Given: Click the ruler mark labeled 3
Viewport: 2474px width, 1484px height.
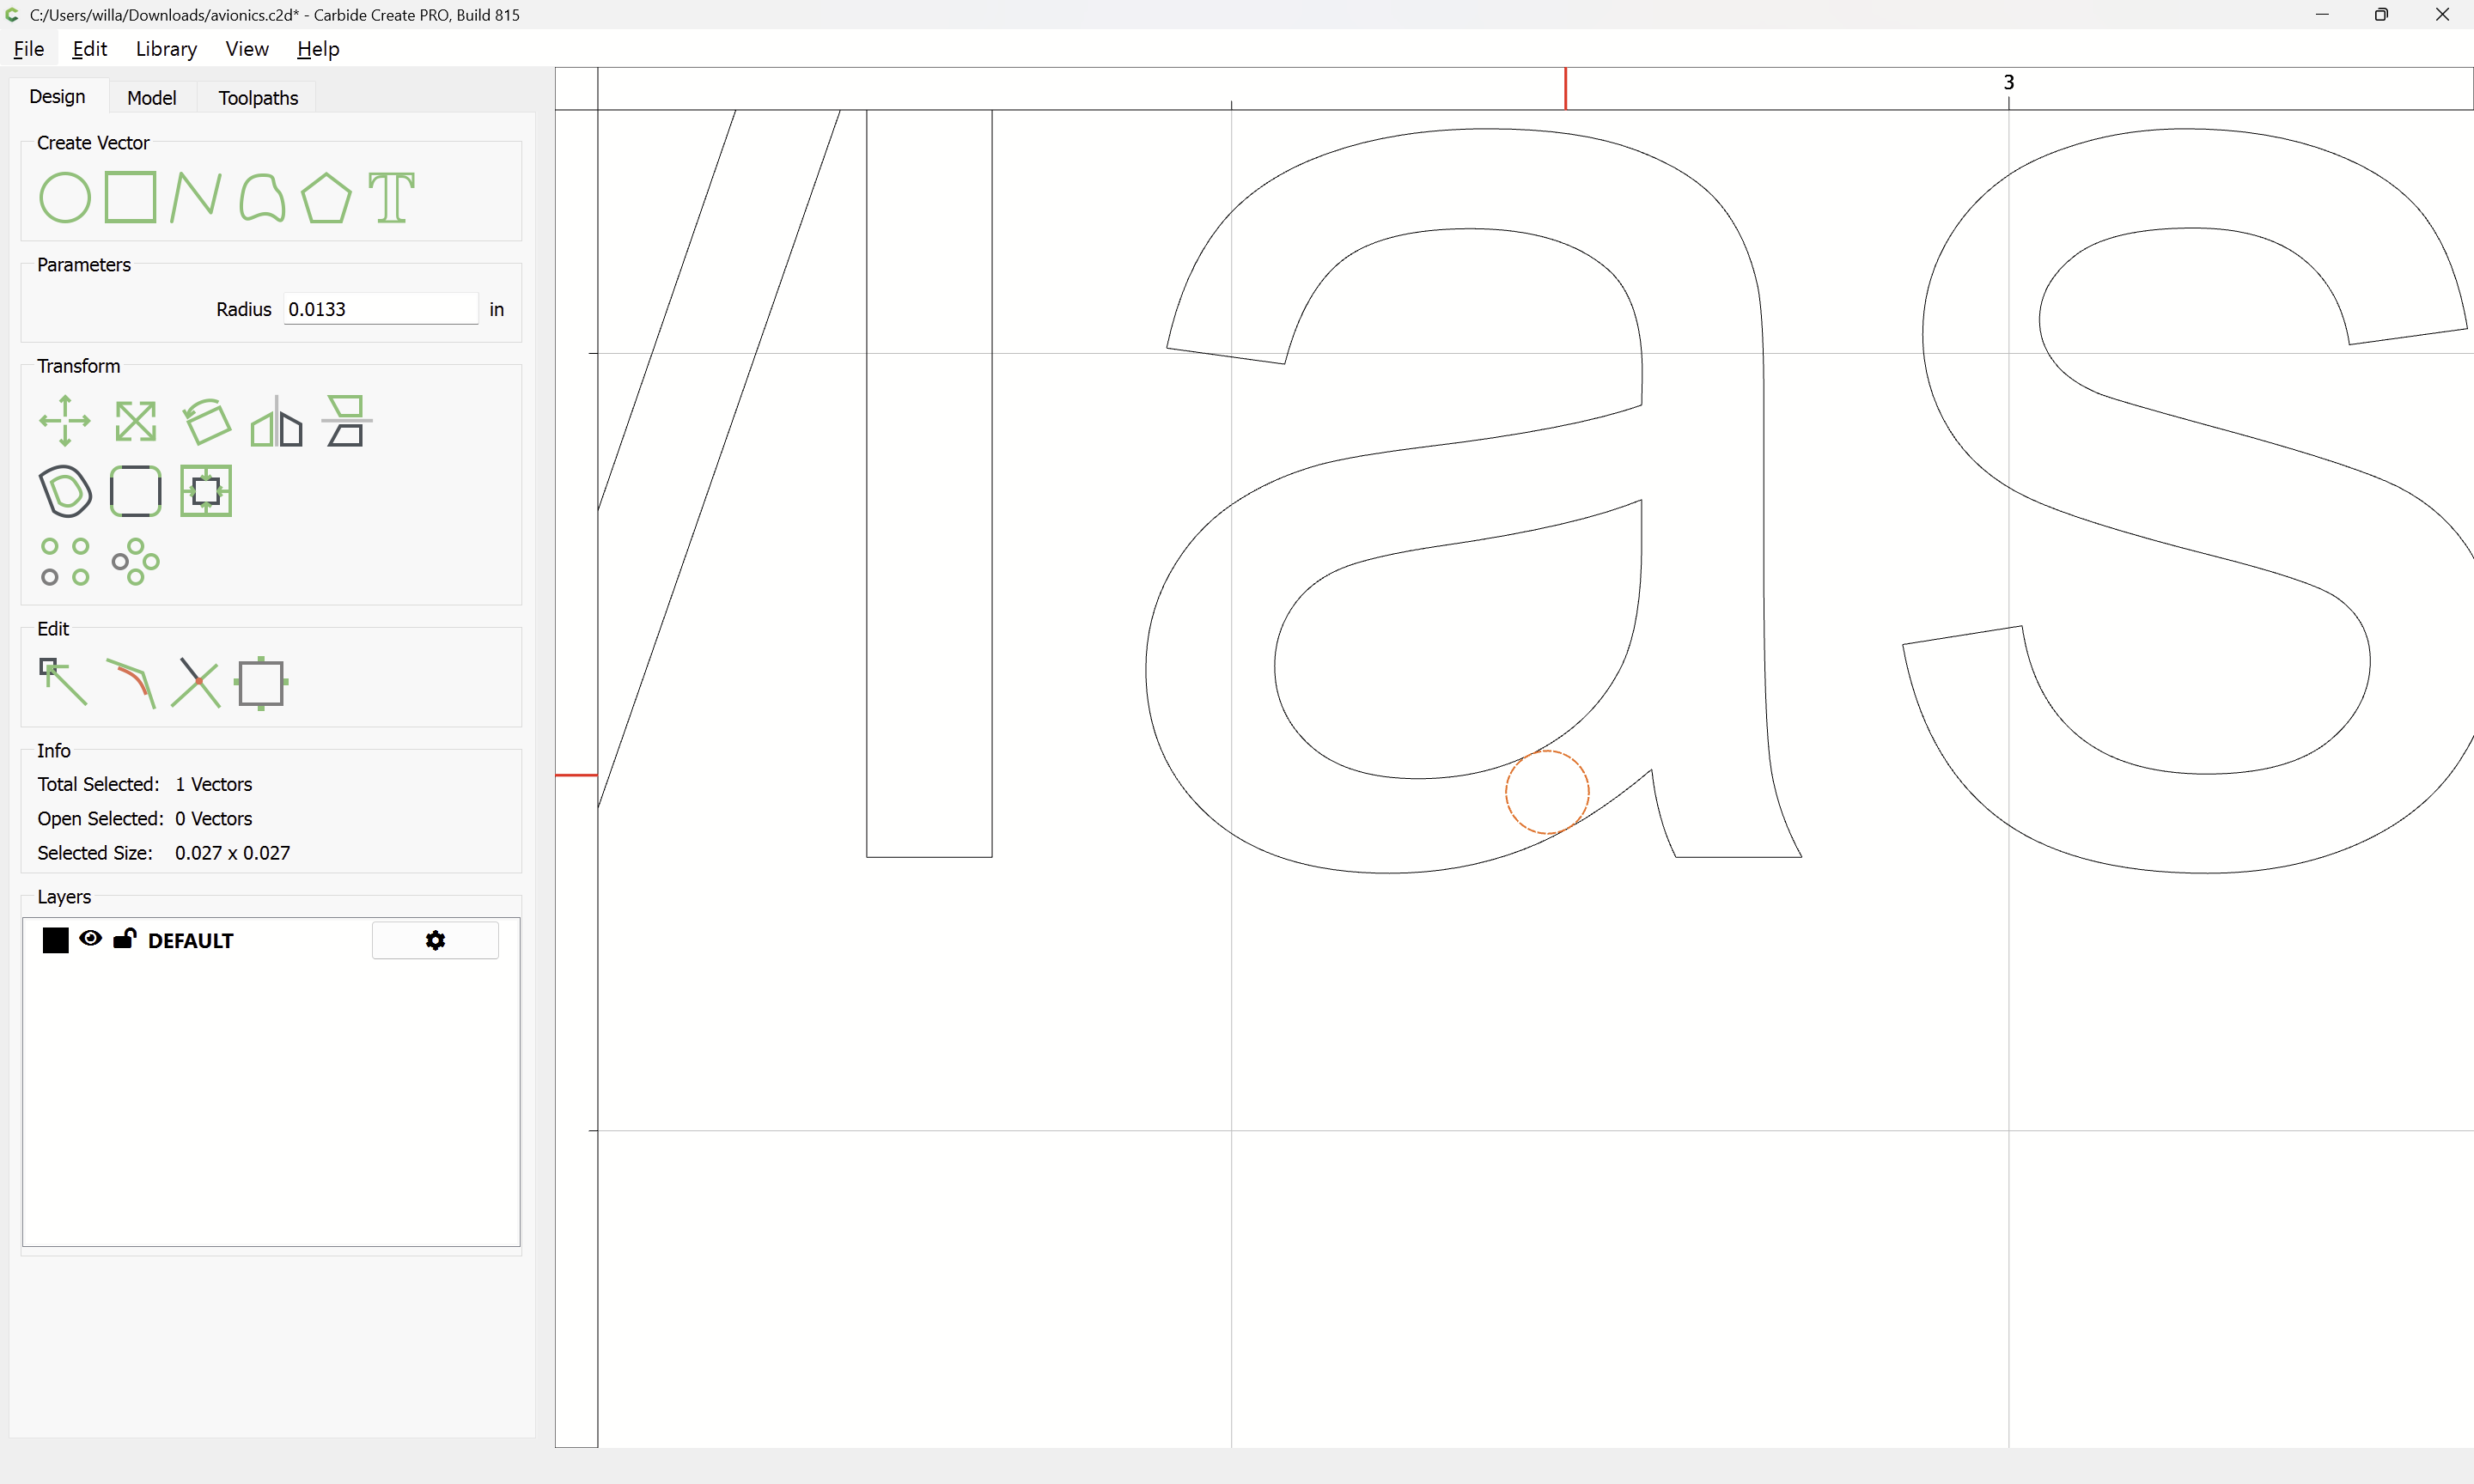Looking at the screenshot, I should [x=2008, y=83].
